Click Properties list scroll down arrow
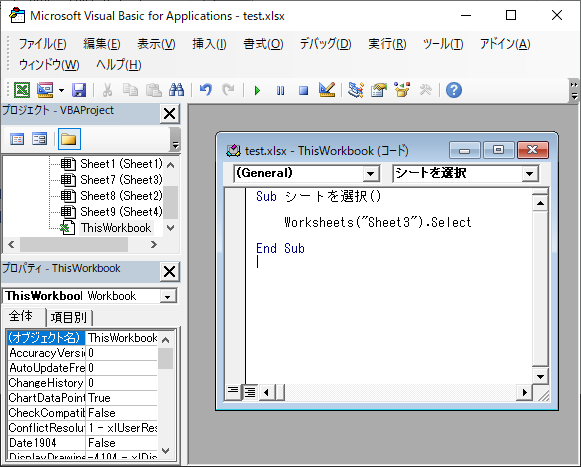Image resolution: width=581 pixels, height=467 pixels. pyautogui.click(x=166, y=451)
